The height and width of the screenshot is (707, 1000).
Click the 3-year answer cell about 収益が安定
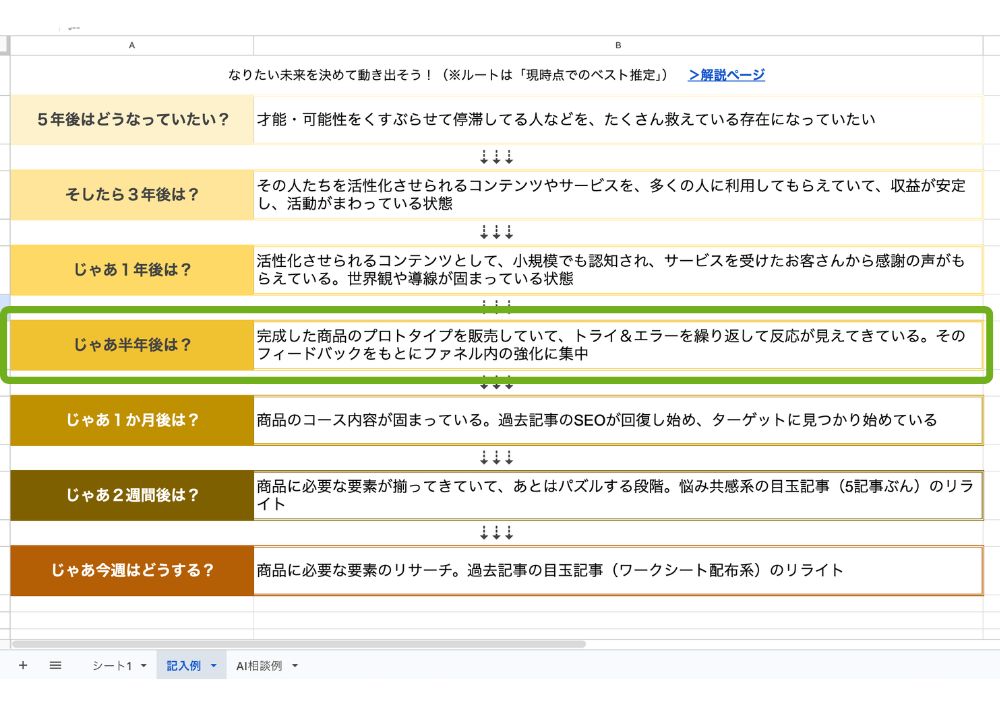click(618, 194)
